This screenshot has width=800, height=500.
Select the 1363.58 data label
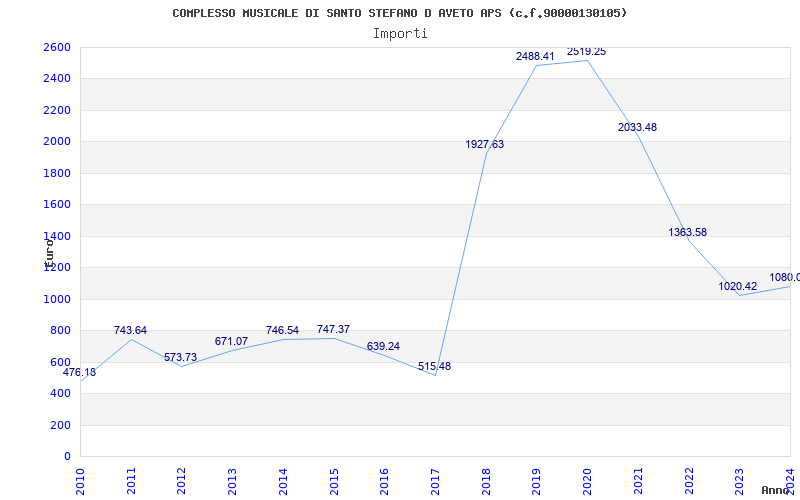688,232
